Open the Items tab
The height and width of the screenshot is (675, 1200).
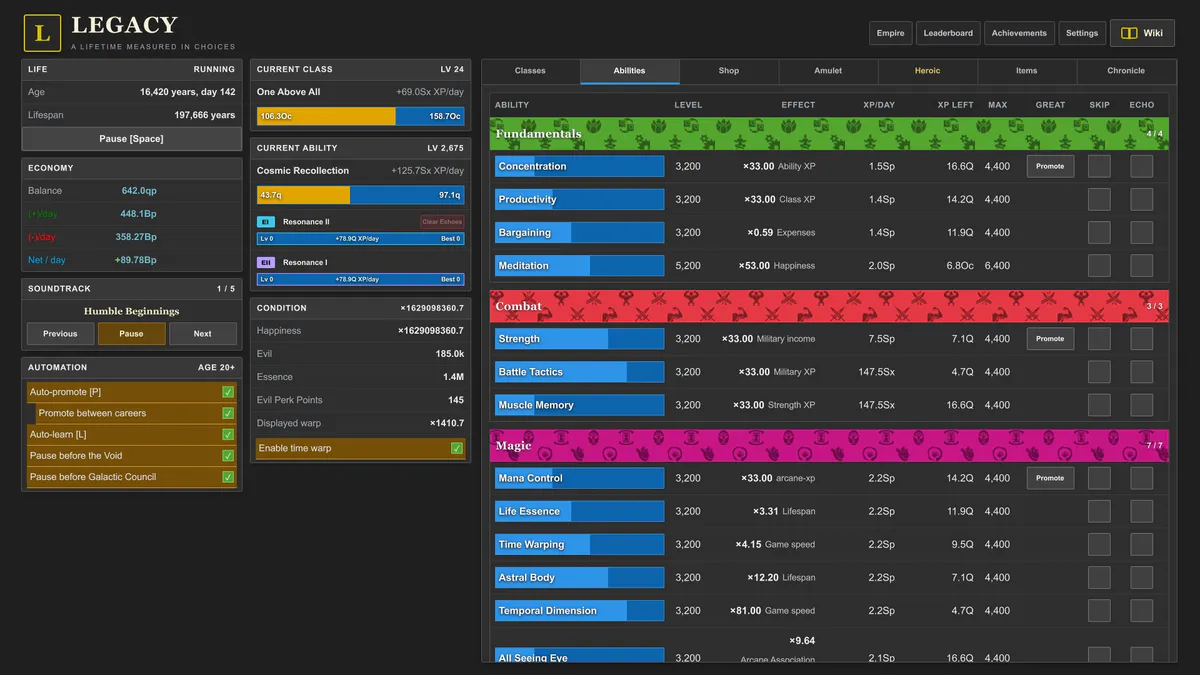1027,71
